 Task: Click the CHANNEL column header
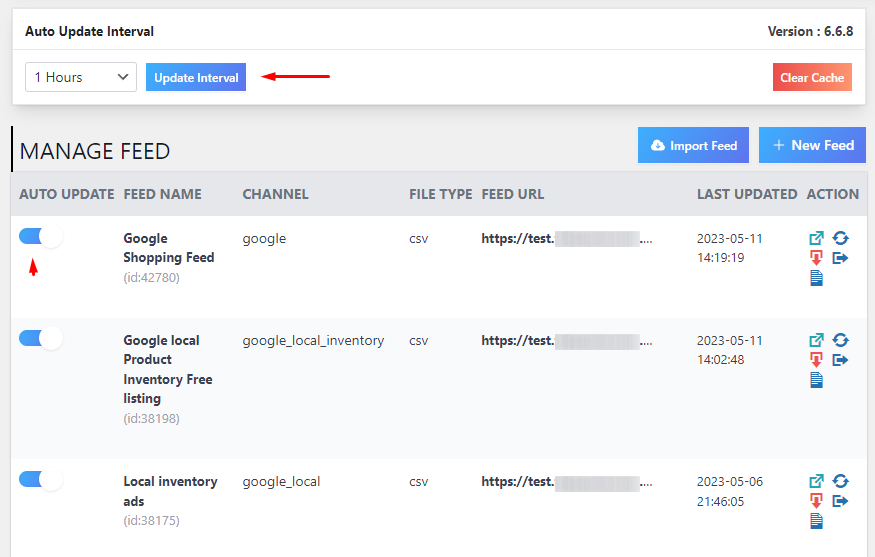coord(275,194)
